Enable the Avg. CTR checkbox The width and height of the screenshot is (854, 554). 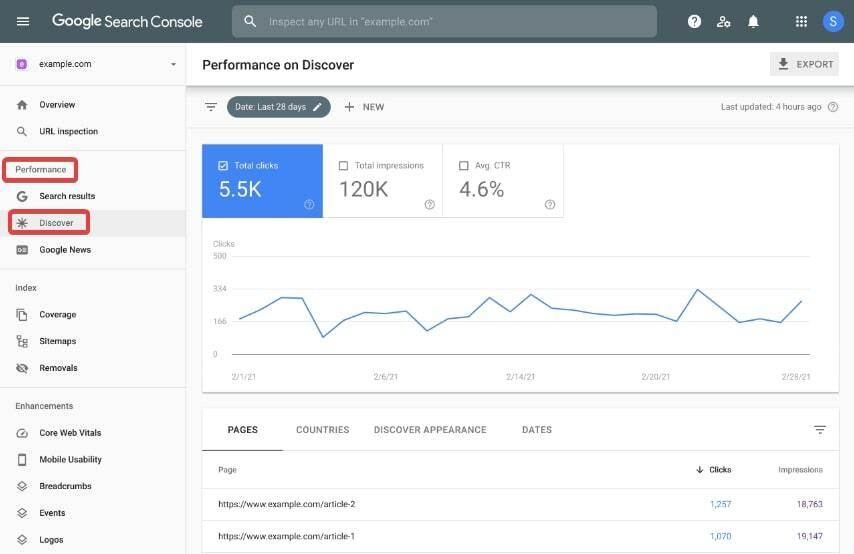pos(463,166)
